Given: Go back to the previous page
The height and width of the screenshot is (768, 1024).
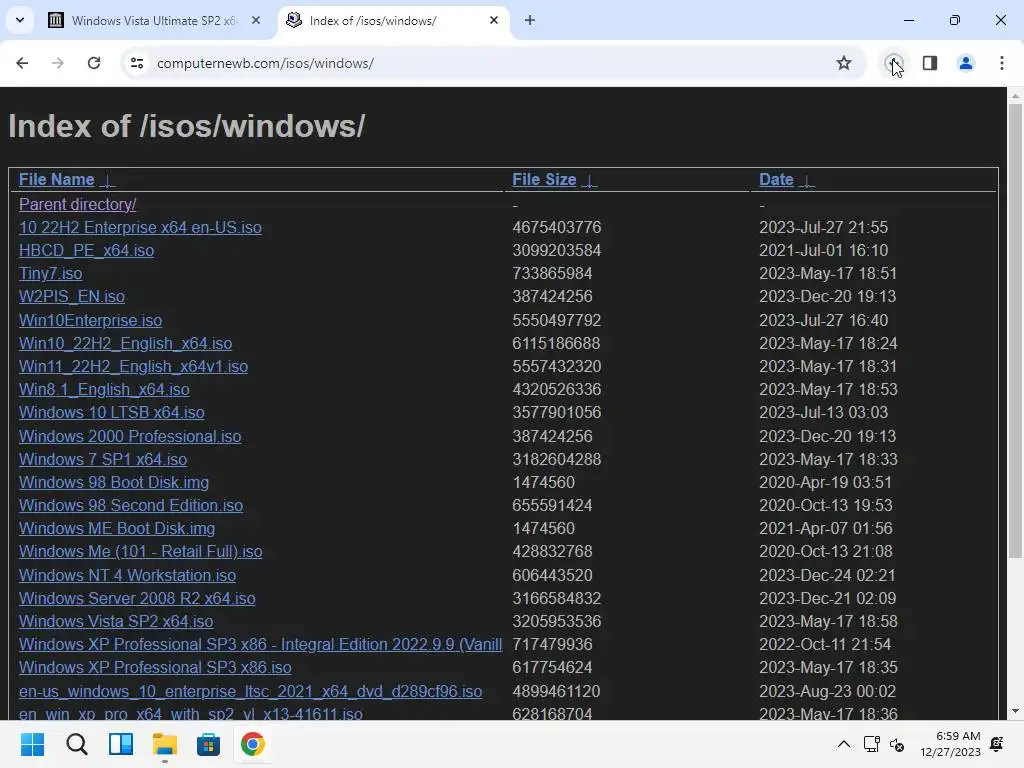Looking at the screenshot, I should 22,63.
